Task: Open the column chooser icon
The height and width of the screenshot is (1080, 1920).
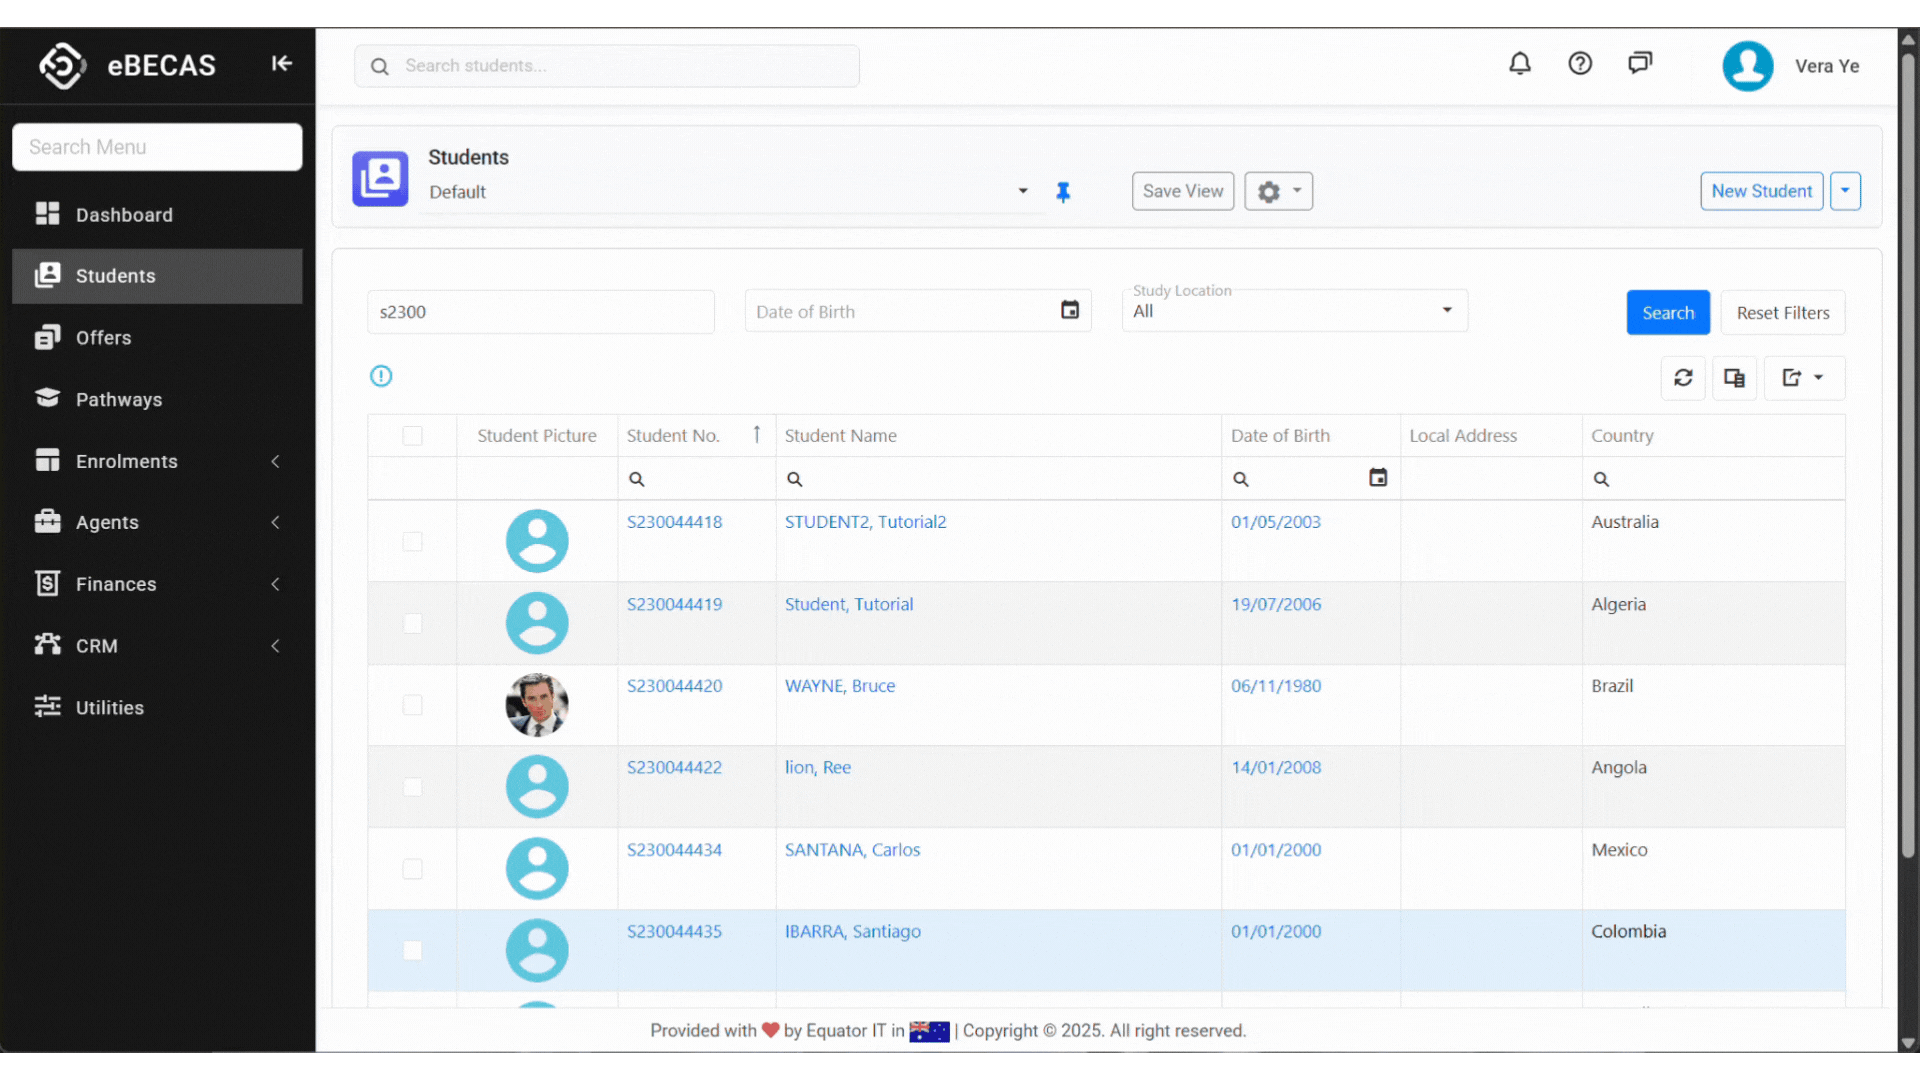Action: [x=1734, y=378]
